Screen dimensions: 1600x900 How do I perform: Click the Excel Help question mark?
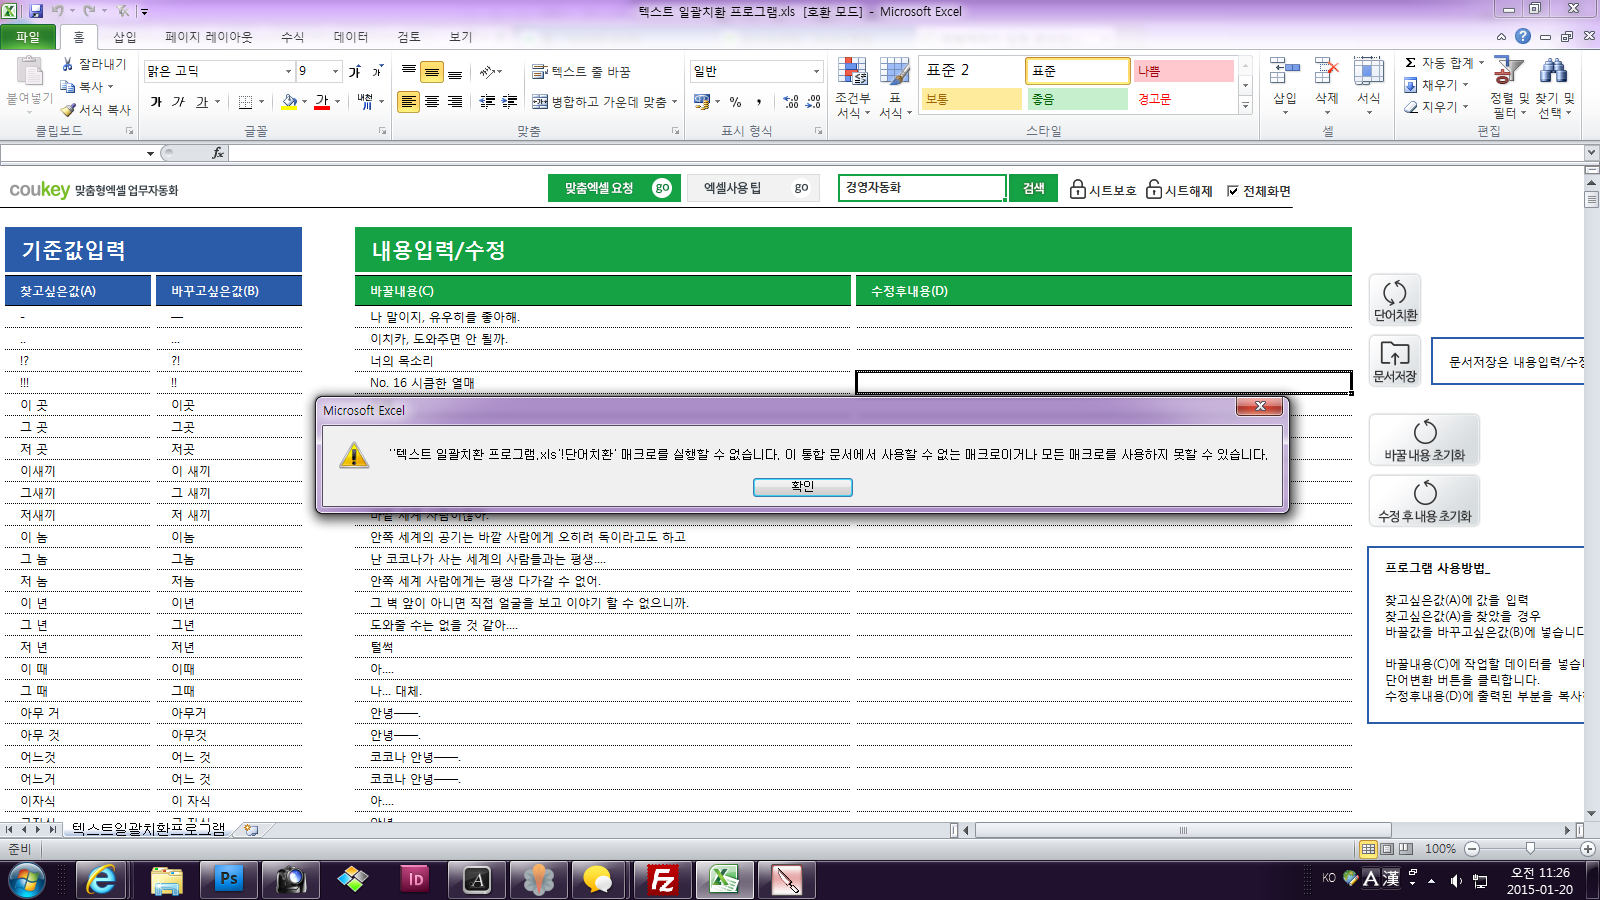[1523, 36]
